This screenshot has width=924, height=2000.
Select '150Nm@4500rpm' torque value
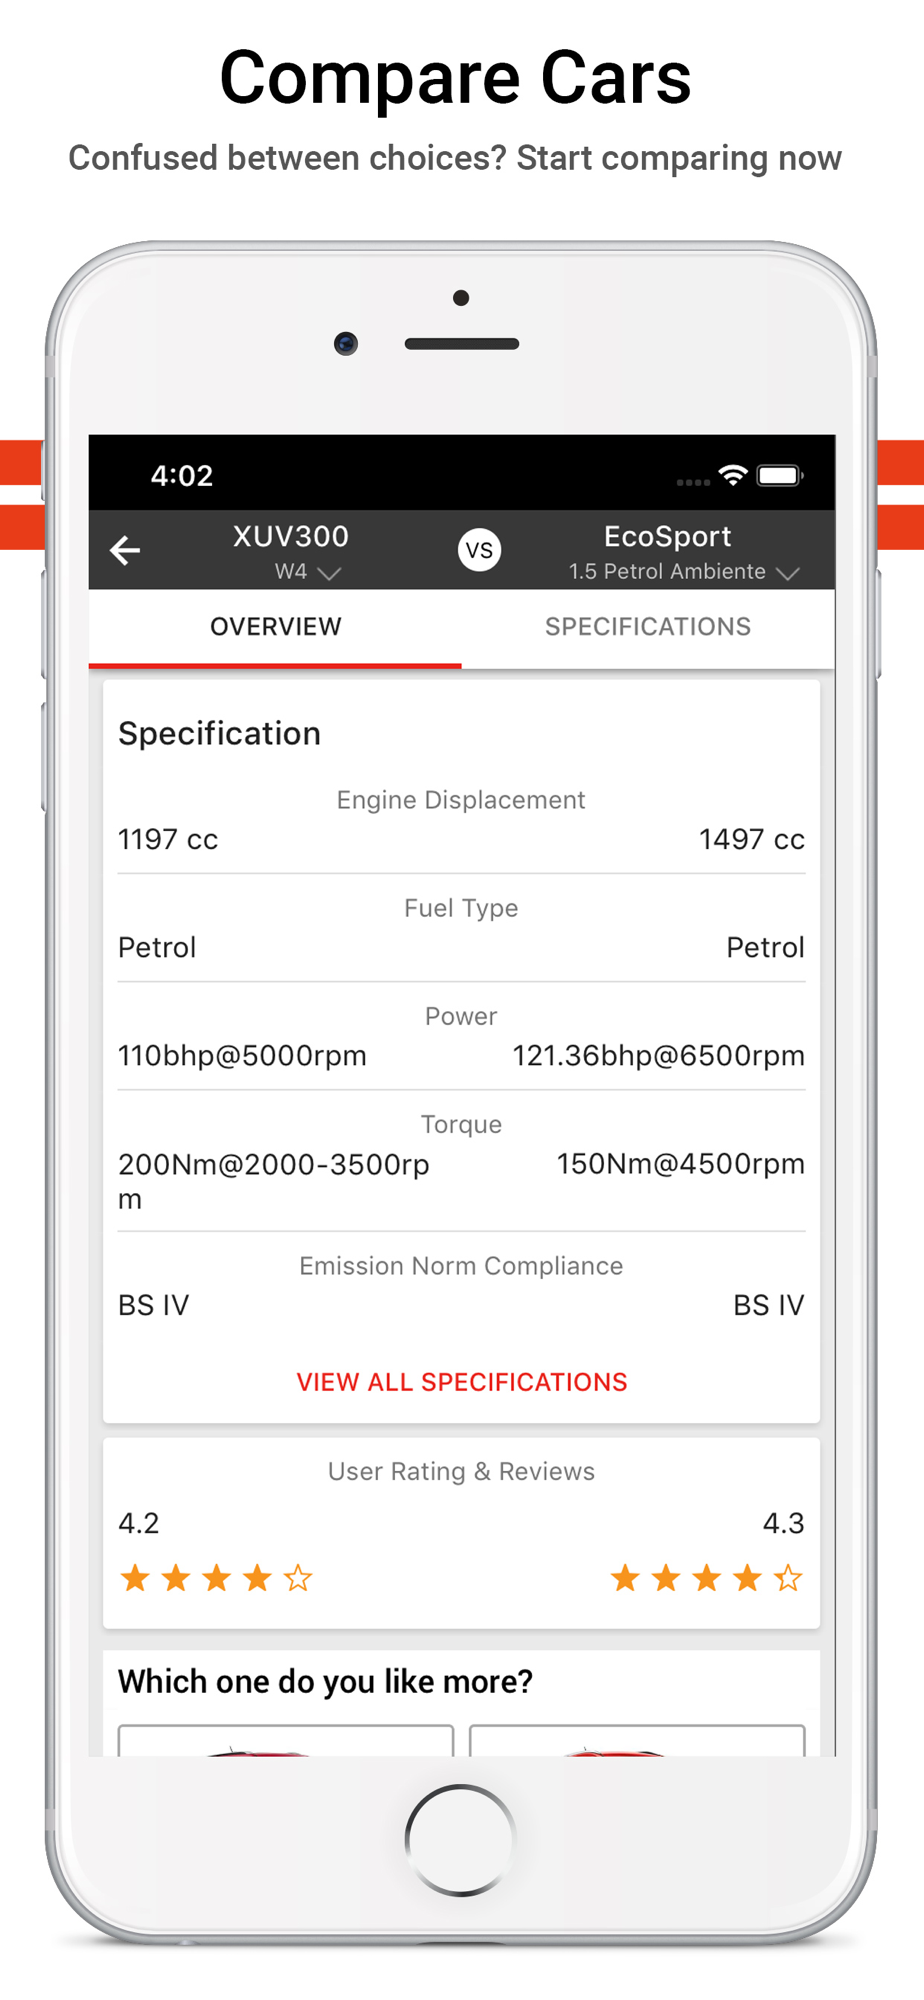[681, 1164]
